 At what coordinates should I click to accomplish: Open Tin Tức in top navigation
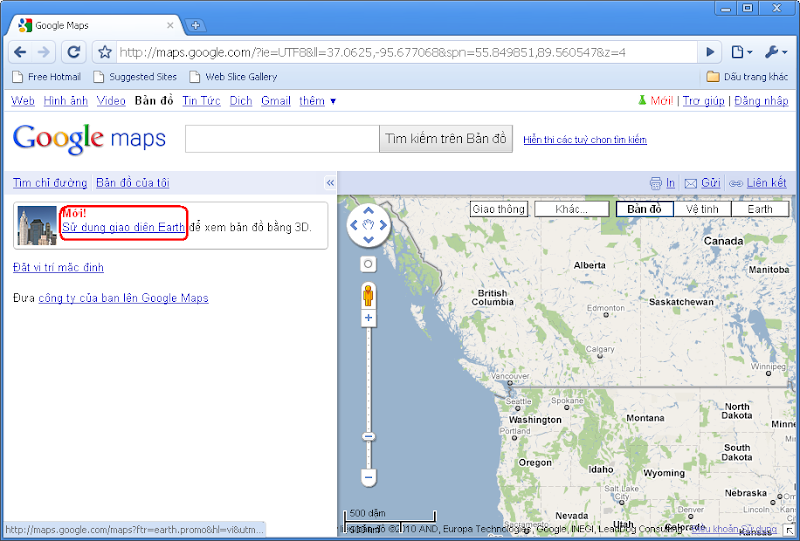tap(202, 101)
